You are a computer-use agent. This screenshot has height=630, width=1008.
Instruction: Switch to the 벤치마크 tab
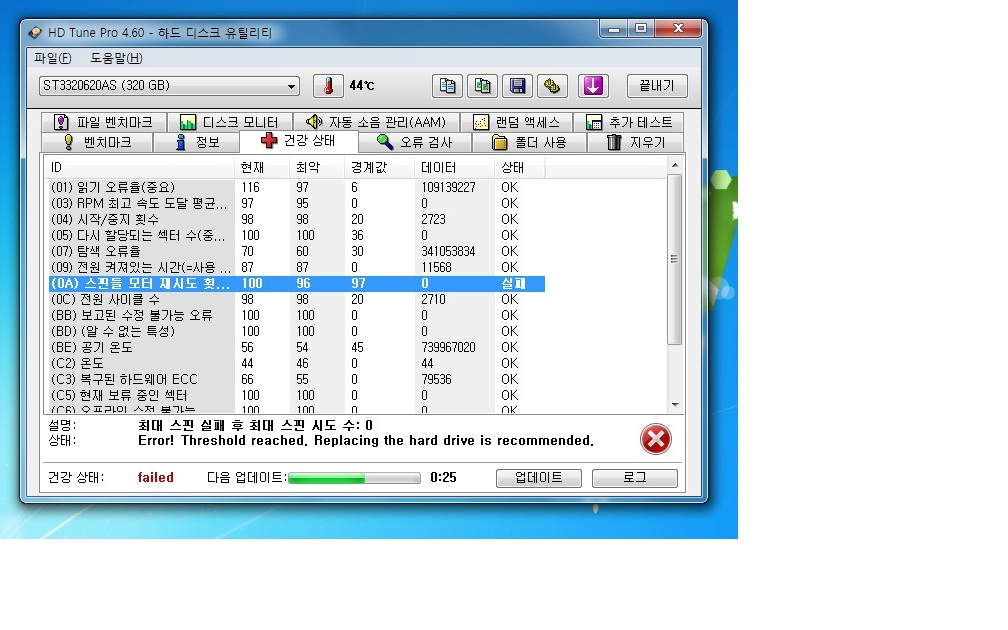tap(97, 142)
